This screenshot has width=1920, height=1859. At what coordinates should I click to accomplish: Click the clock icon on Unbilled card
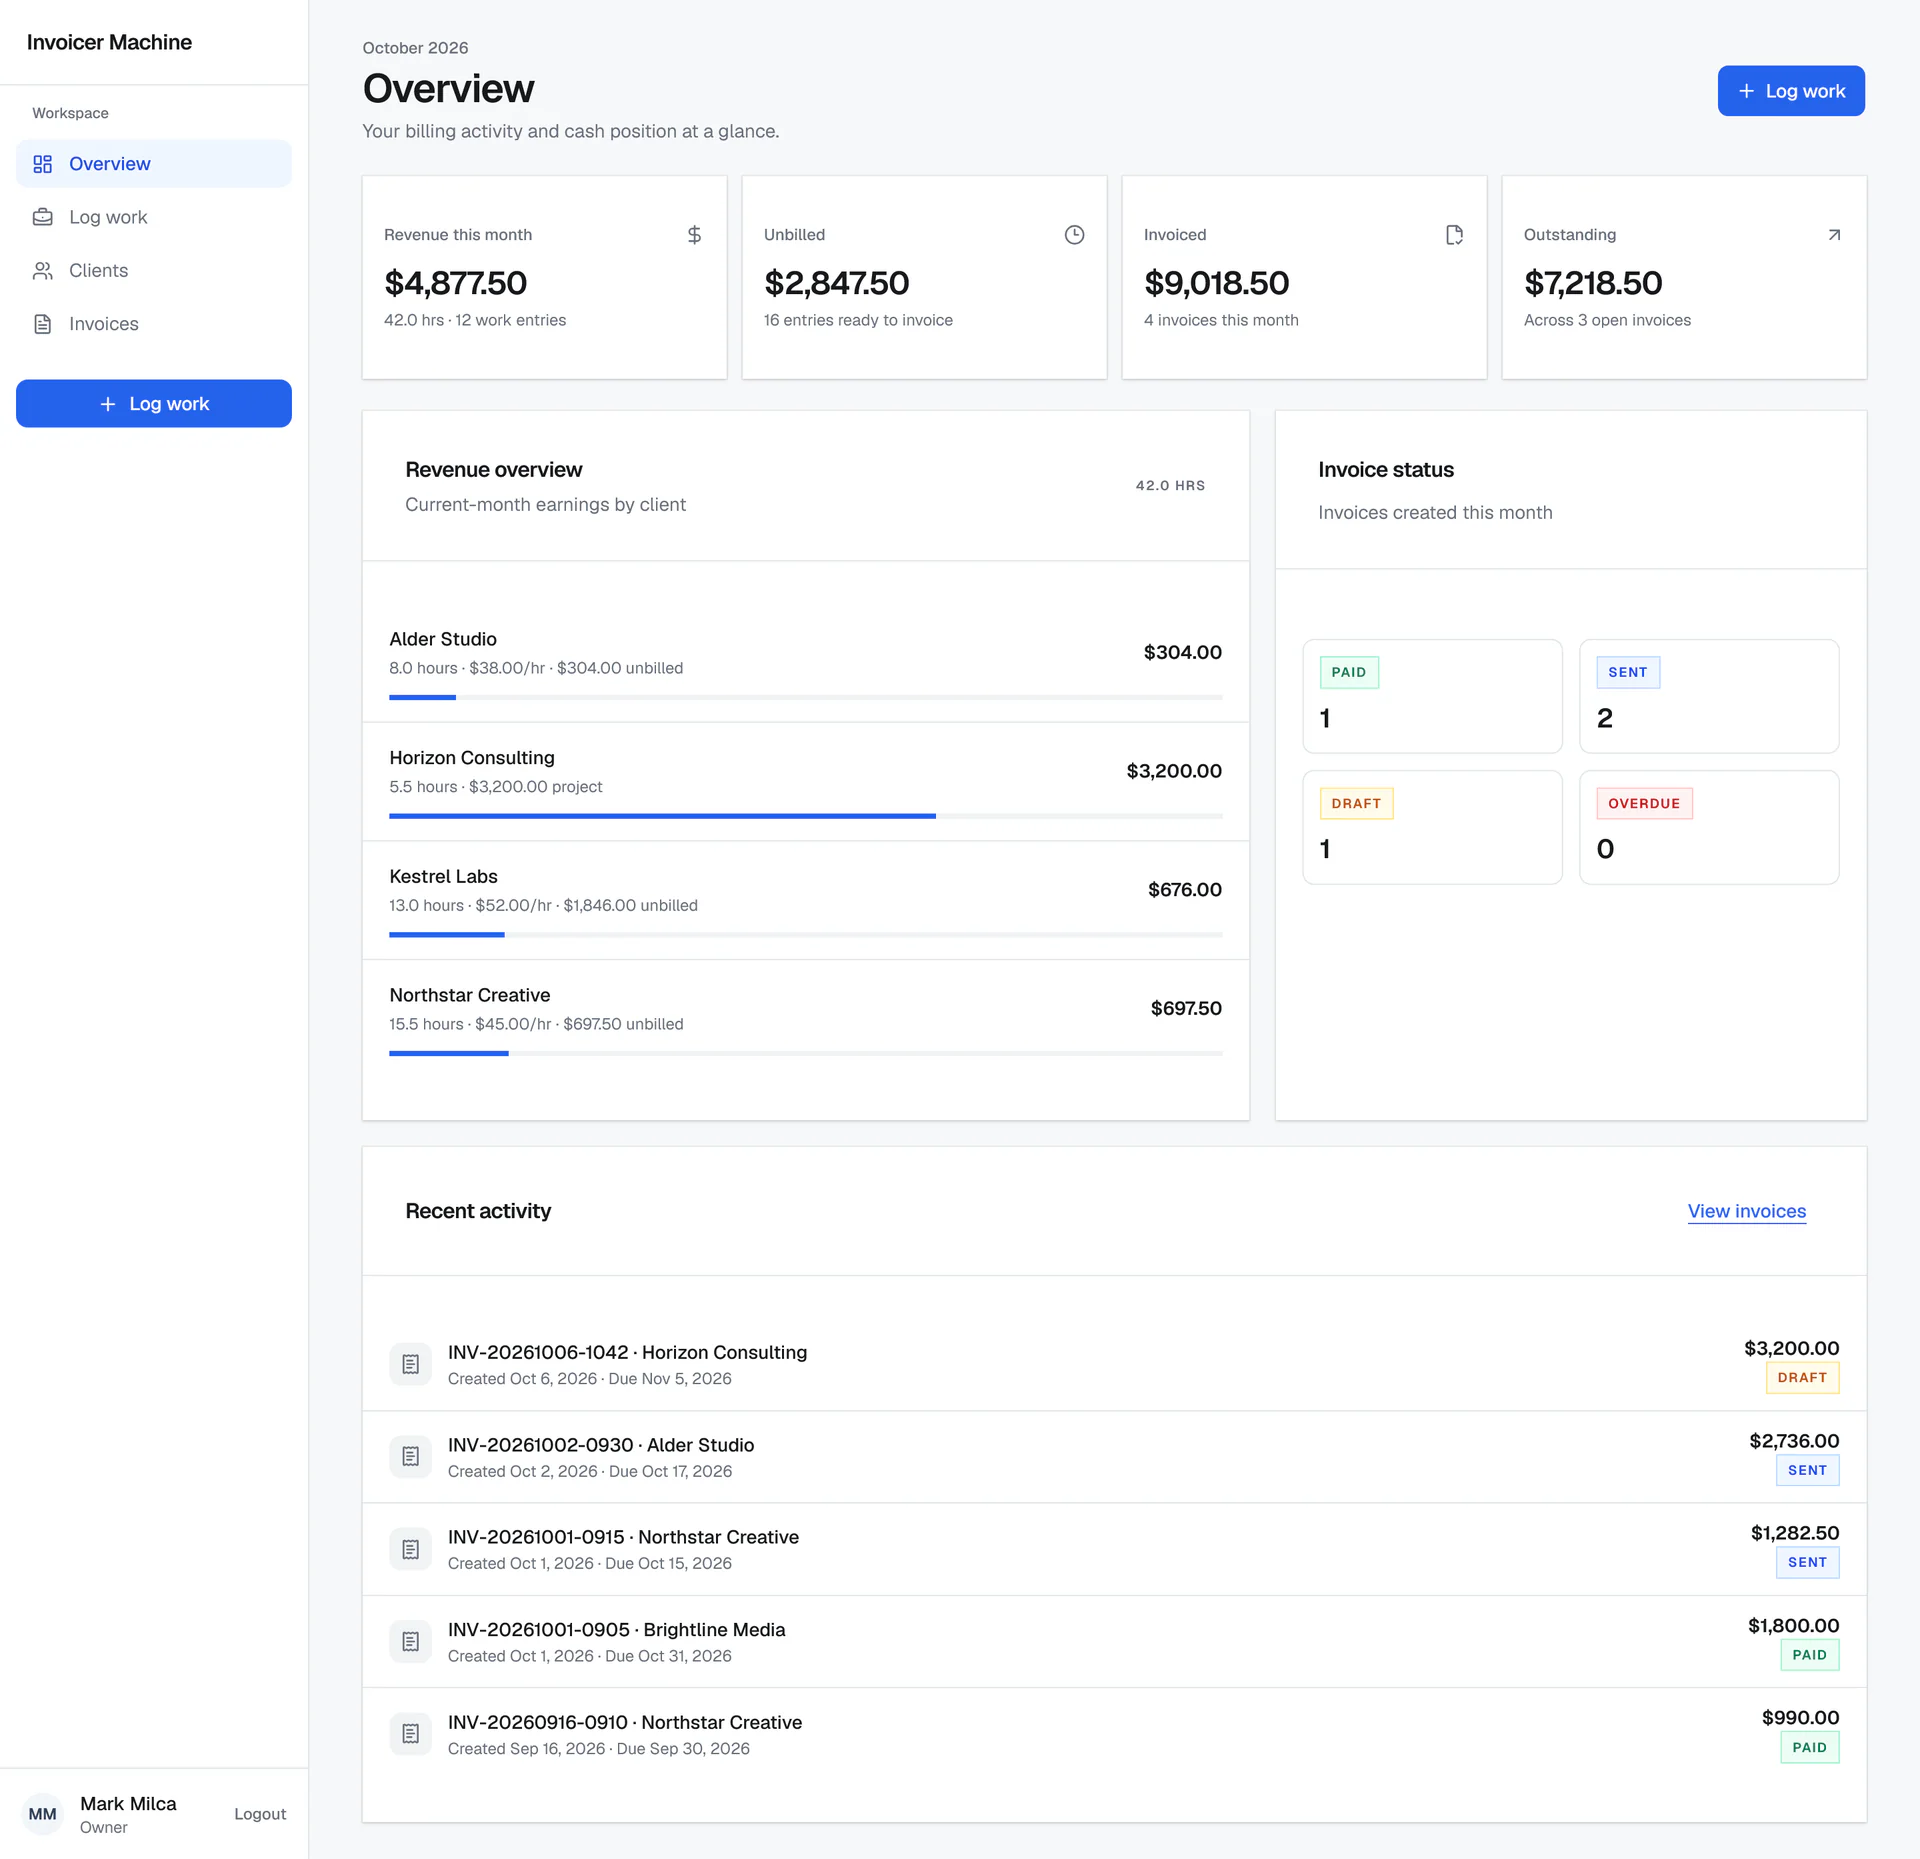(x=1074, y=235)
